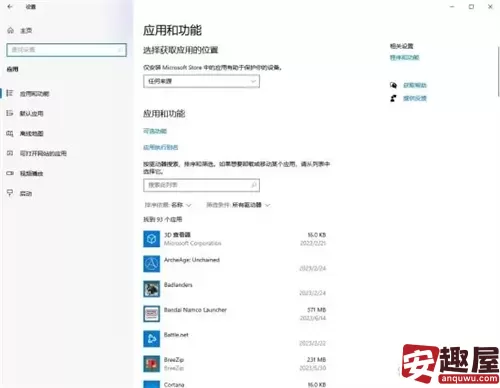Click the search icon in 搜索此列表 box
Viewport: 500px width, 388px height.
pos(254,185)
